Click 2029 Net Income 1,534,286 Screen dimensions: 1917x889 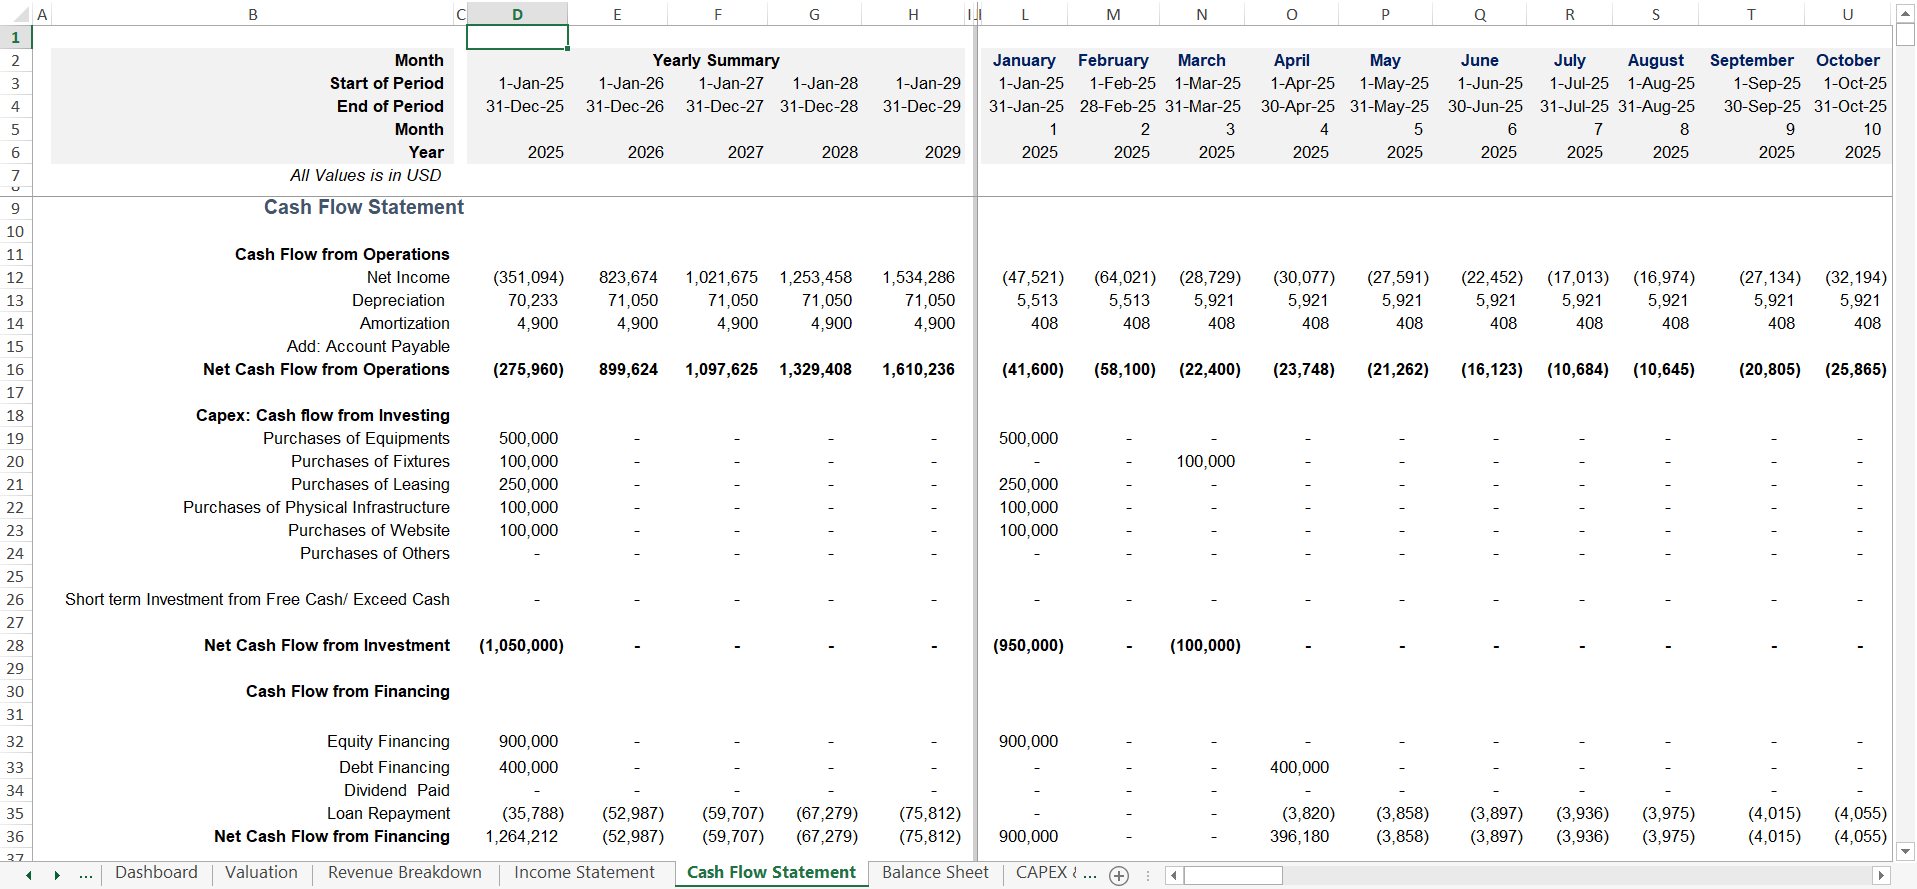(918, 277)
